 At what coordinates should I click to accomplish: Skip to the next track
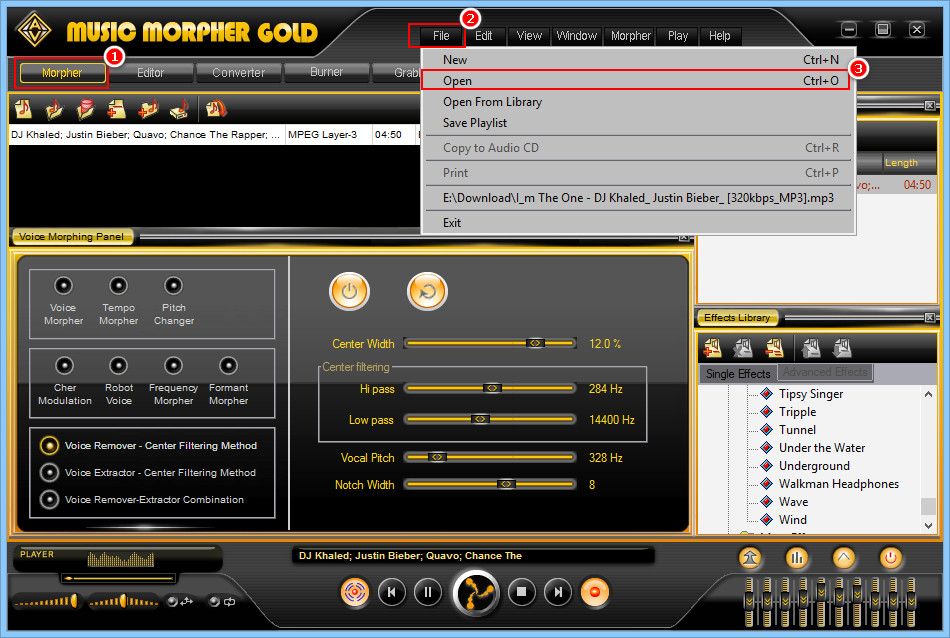558,592
